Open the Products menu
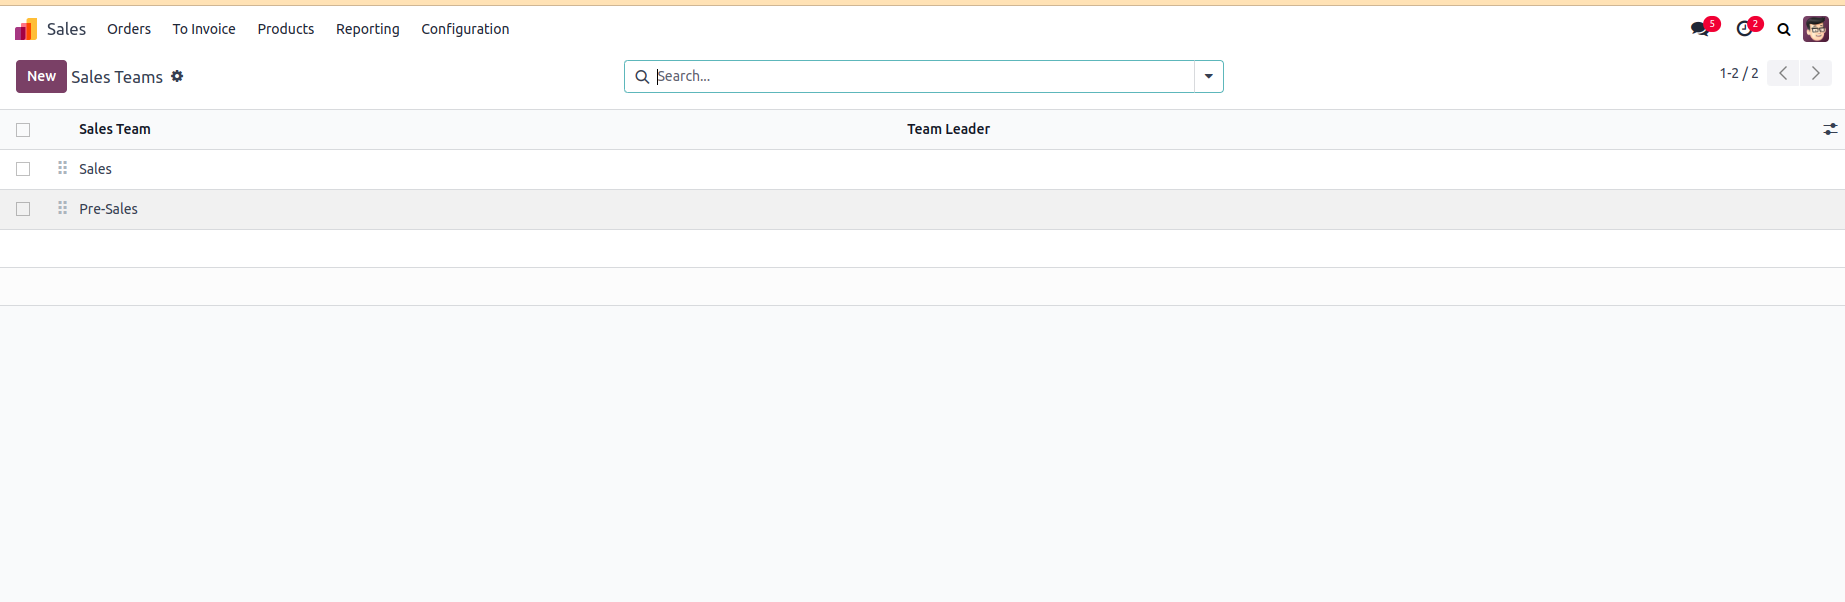Viewport: 1845px width, 602px height. [286, 29]
